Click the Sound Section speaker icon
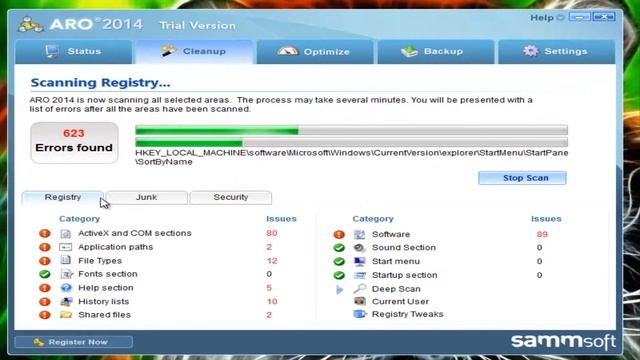This screenshot has height=360, width=640. (x=359, y=248)
